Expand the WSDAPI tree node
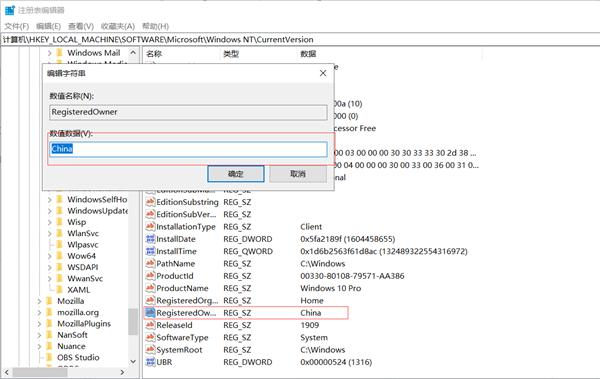Image resolution: width=600 pixels, height=379 pixels. (x=50, y=267)
